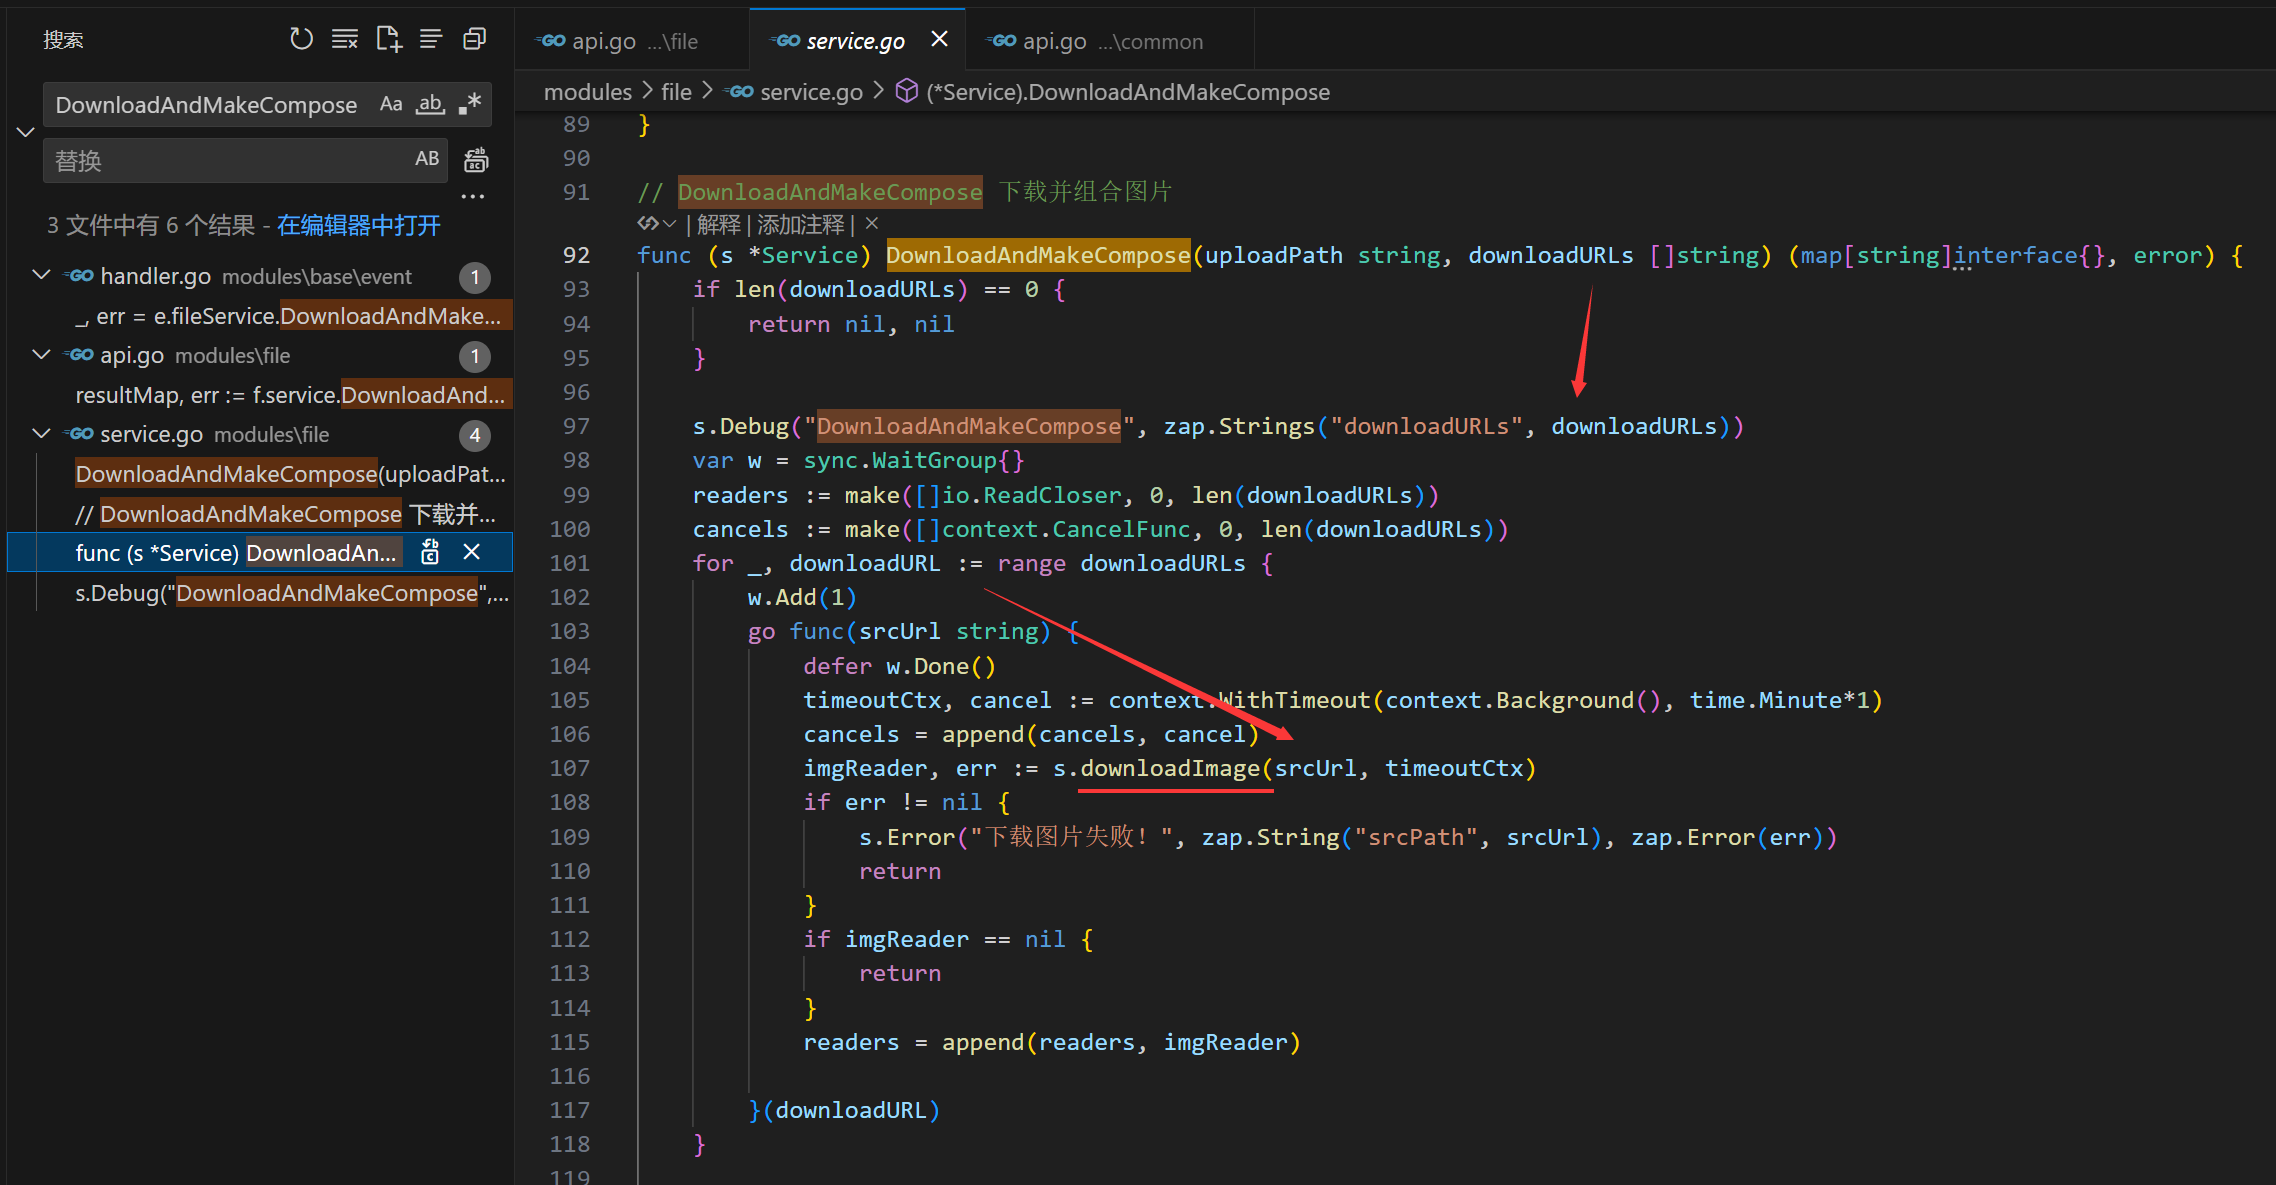
Task: Toggle preserve case AB option
Action: 427,159
